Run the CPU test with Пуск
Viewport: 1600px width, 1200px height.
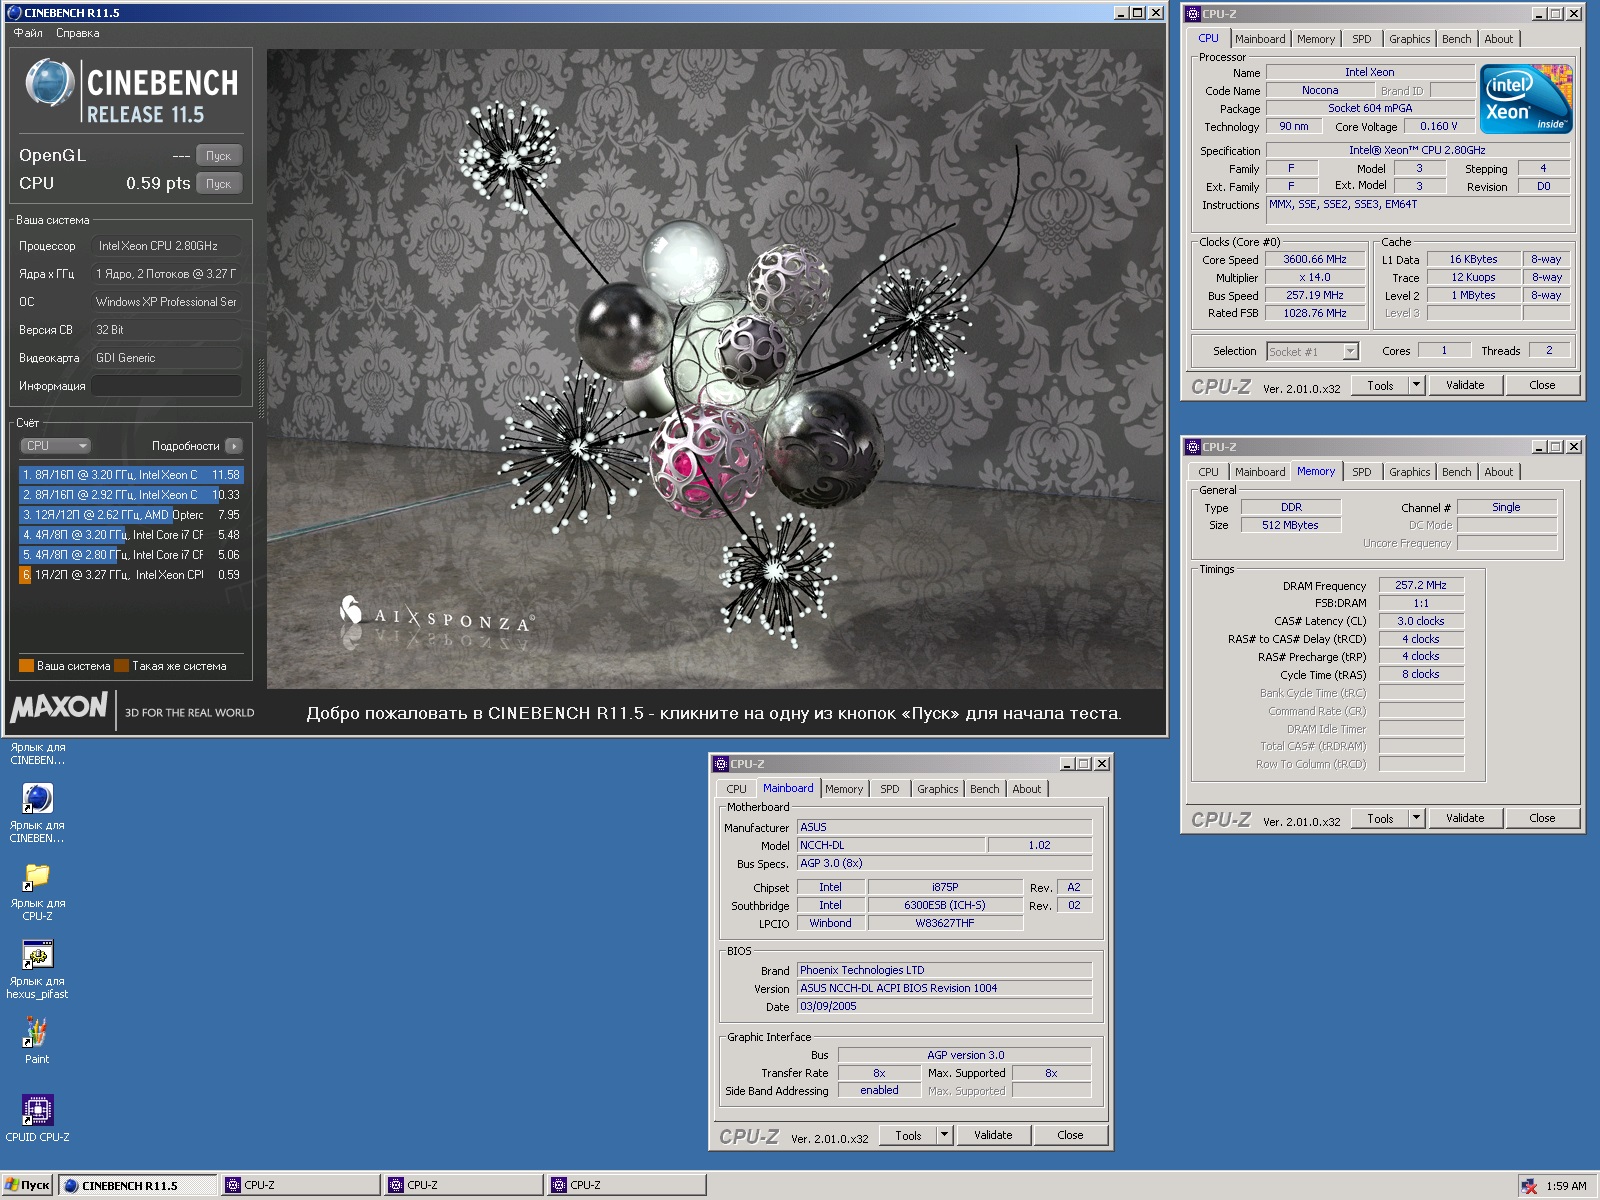tap(219, 184)
